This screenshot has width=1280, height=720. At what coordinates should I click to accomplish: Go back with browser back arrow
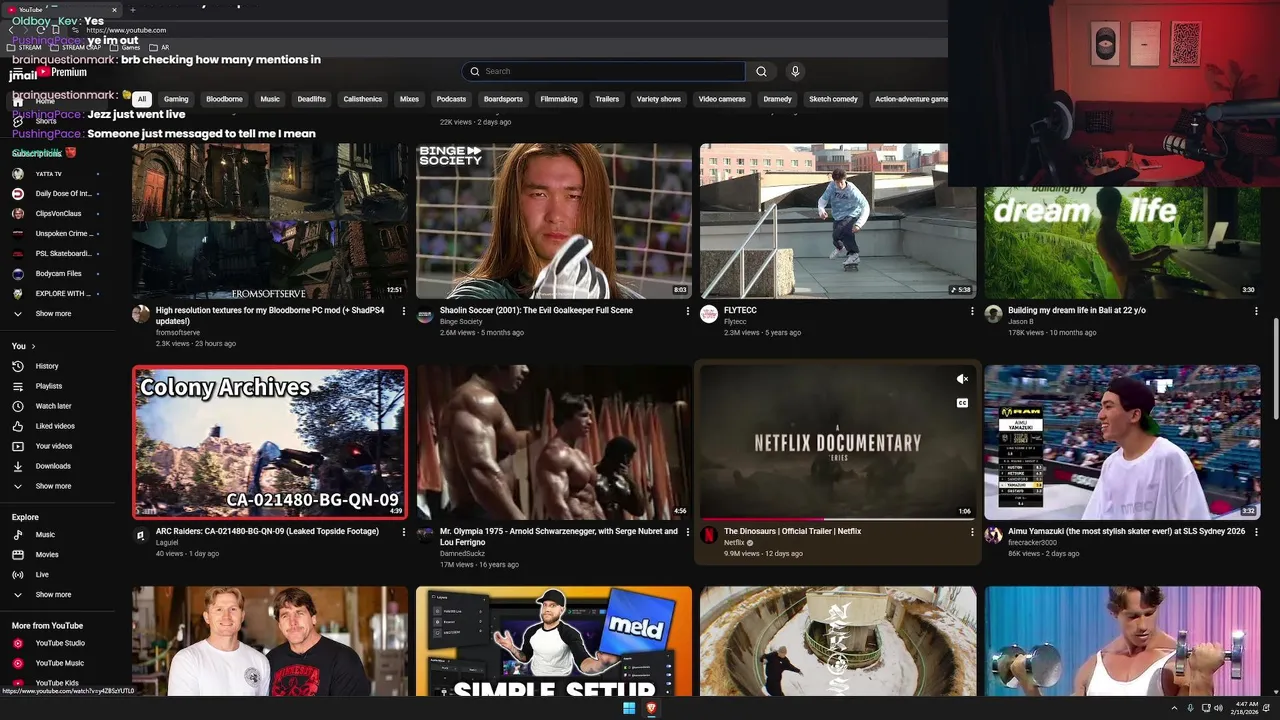[11, 30]
